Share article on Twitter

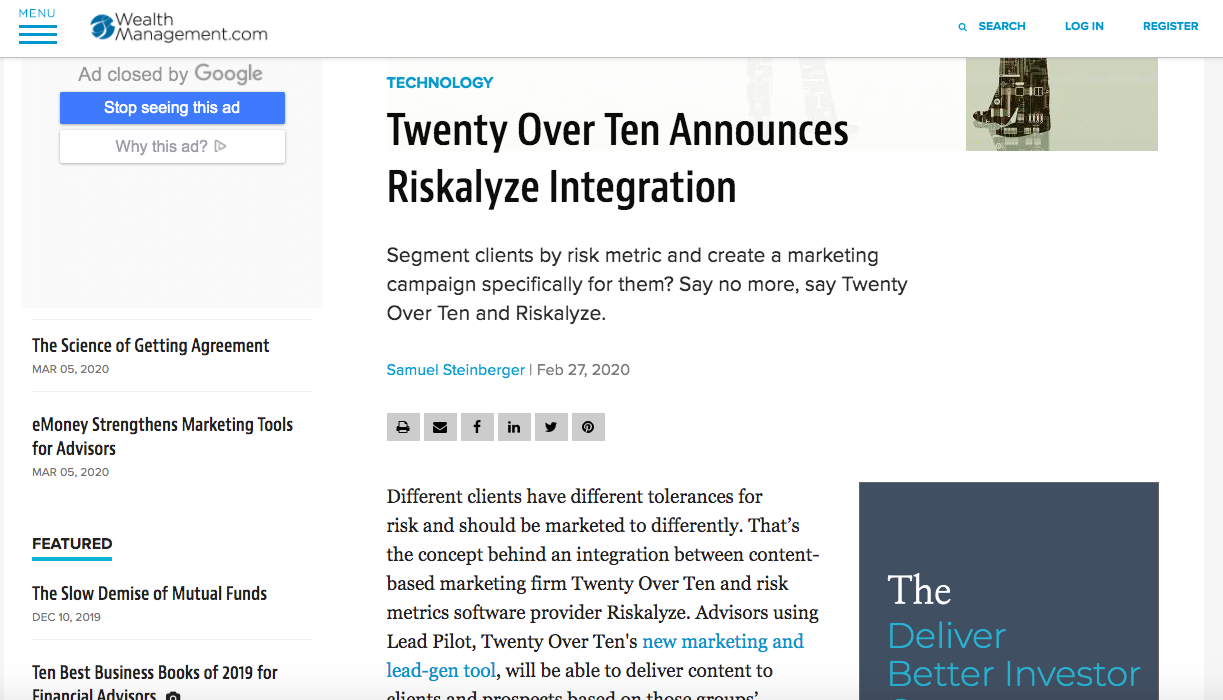pos(551,427)
